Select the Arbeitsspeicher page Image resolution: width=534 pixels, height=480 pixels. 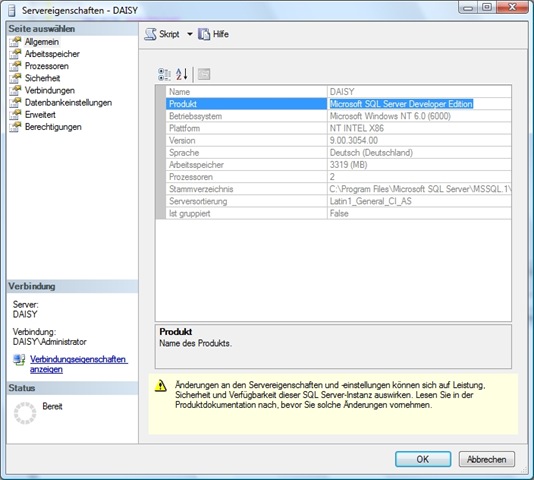coord(52,54)
